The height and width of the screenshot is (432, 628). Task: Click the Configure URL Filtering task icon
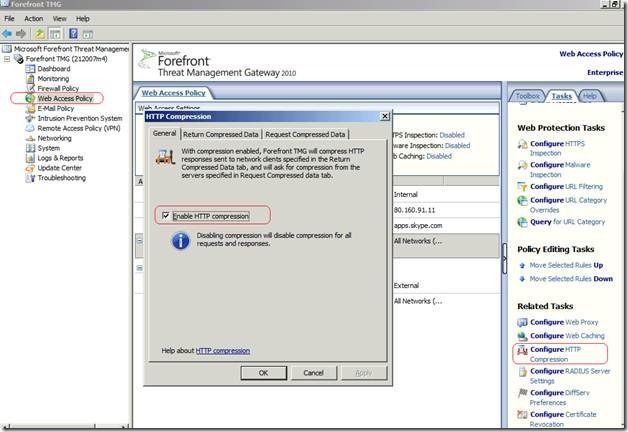pyautogui.click(x=522, y=187)
